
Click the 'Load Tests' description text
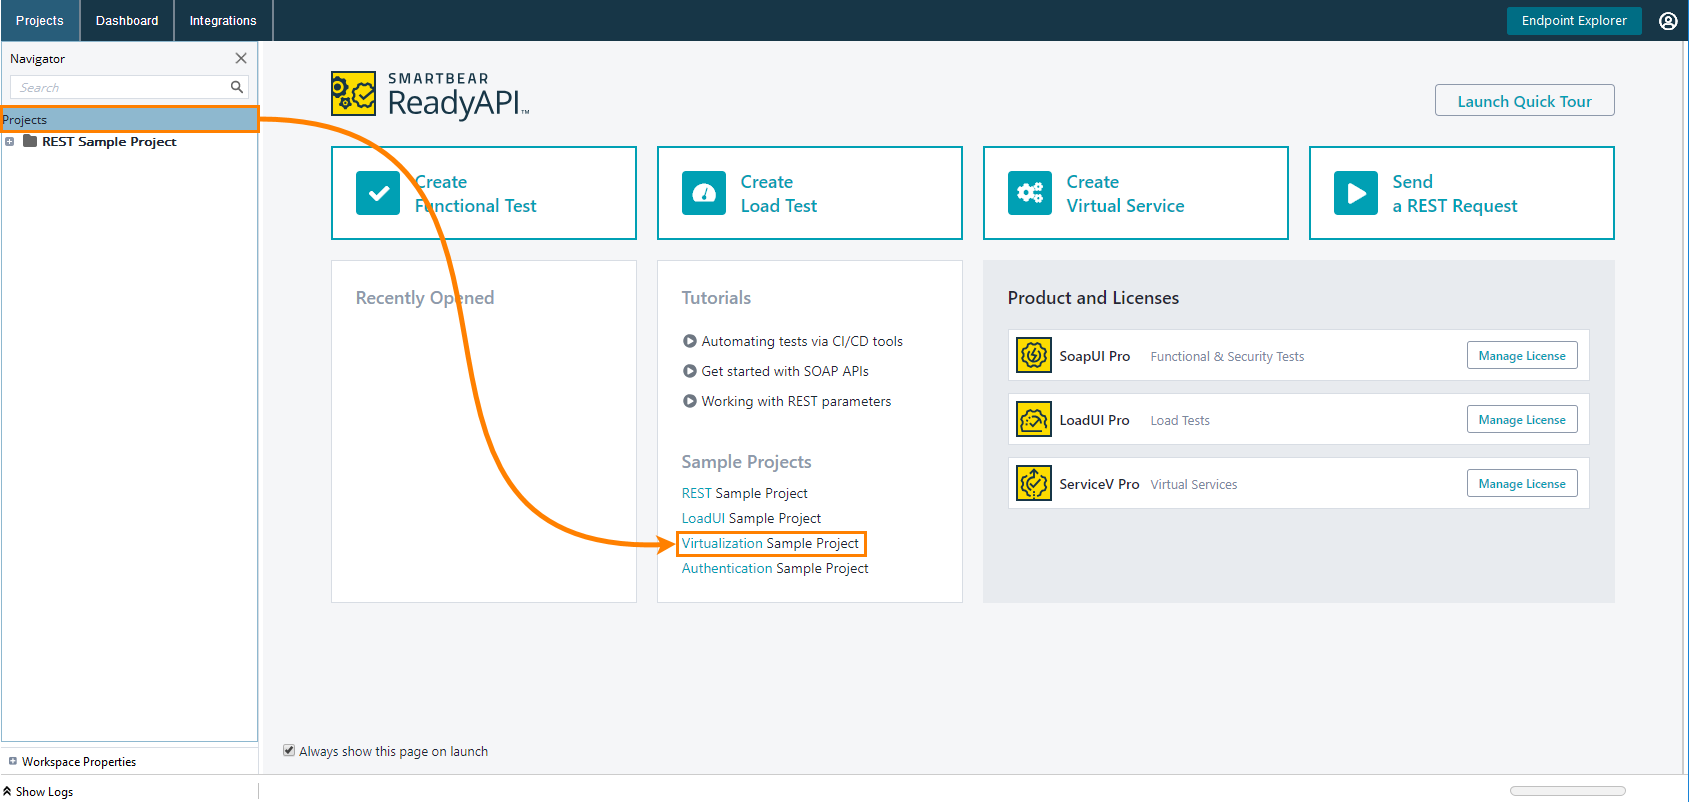(1180, 420)
